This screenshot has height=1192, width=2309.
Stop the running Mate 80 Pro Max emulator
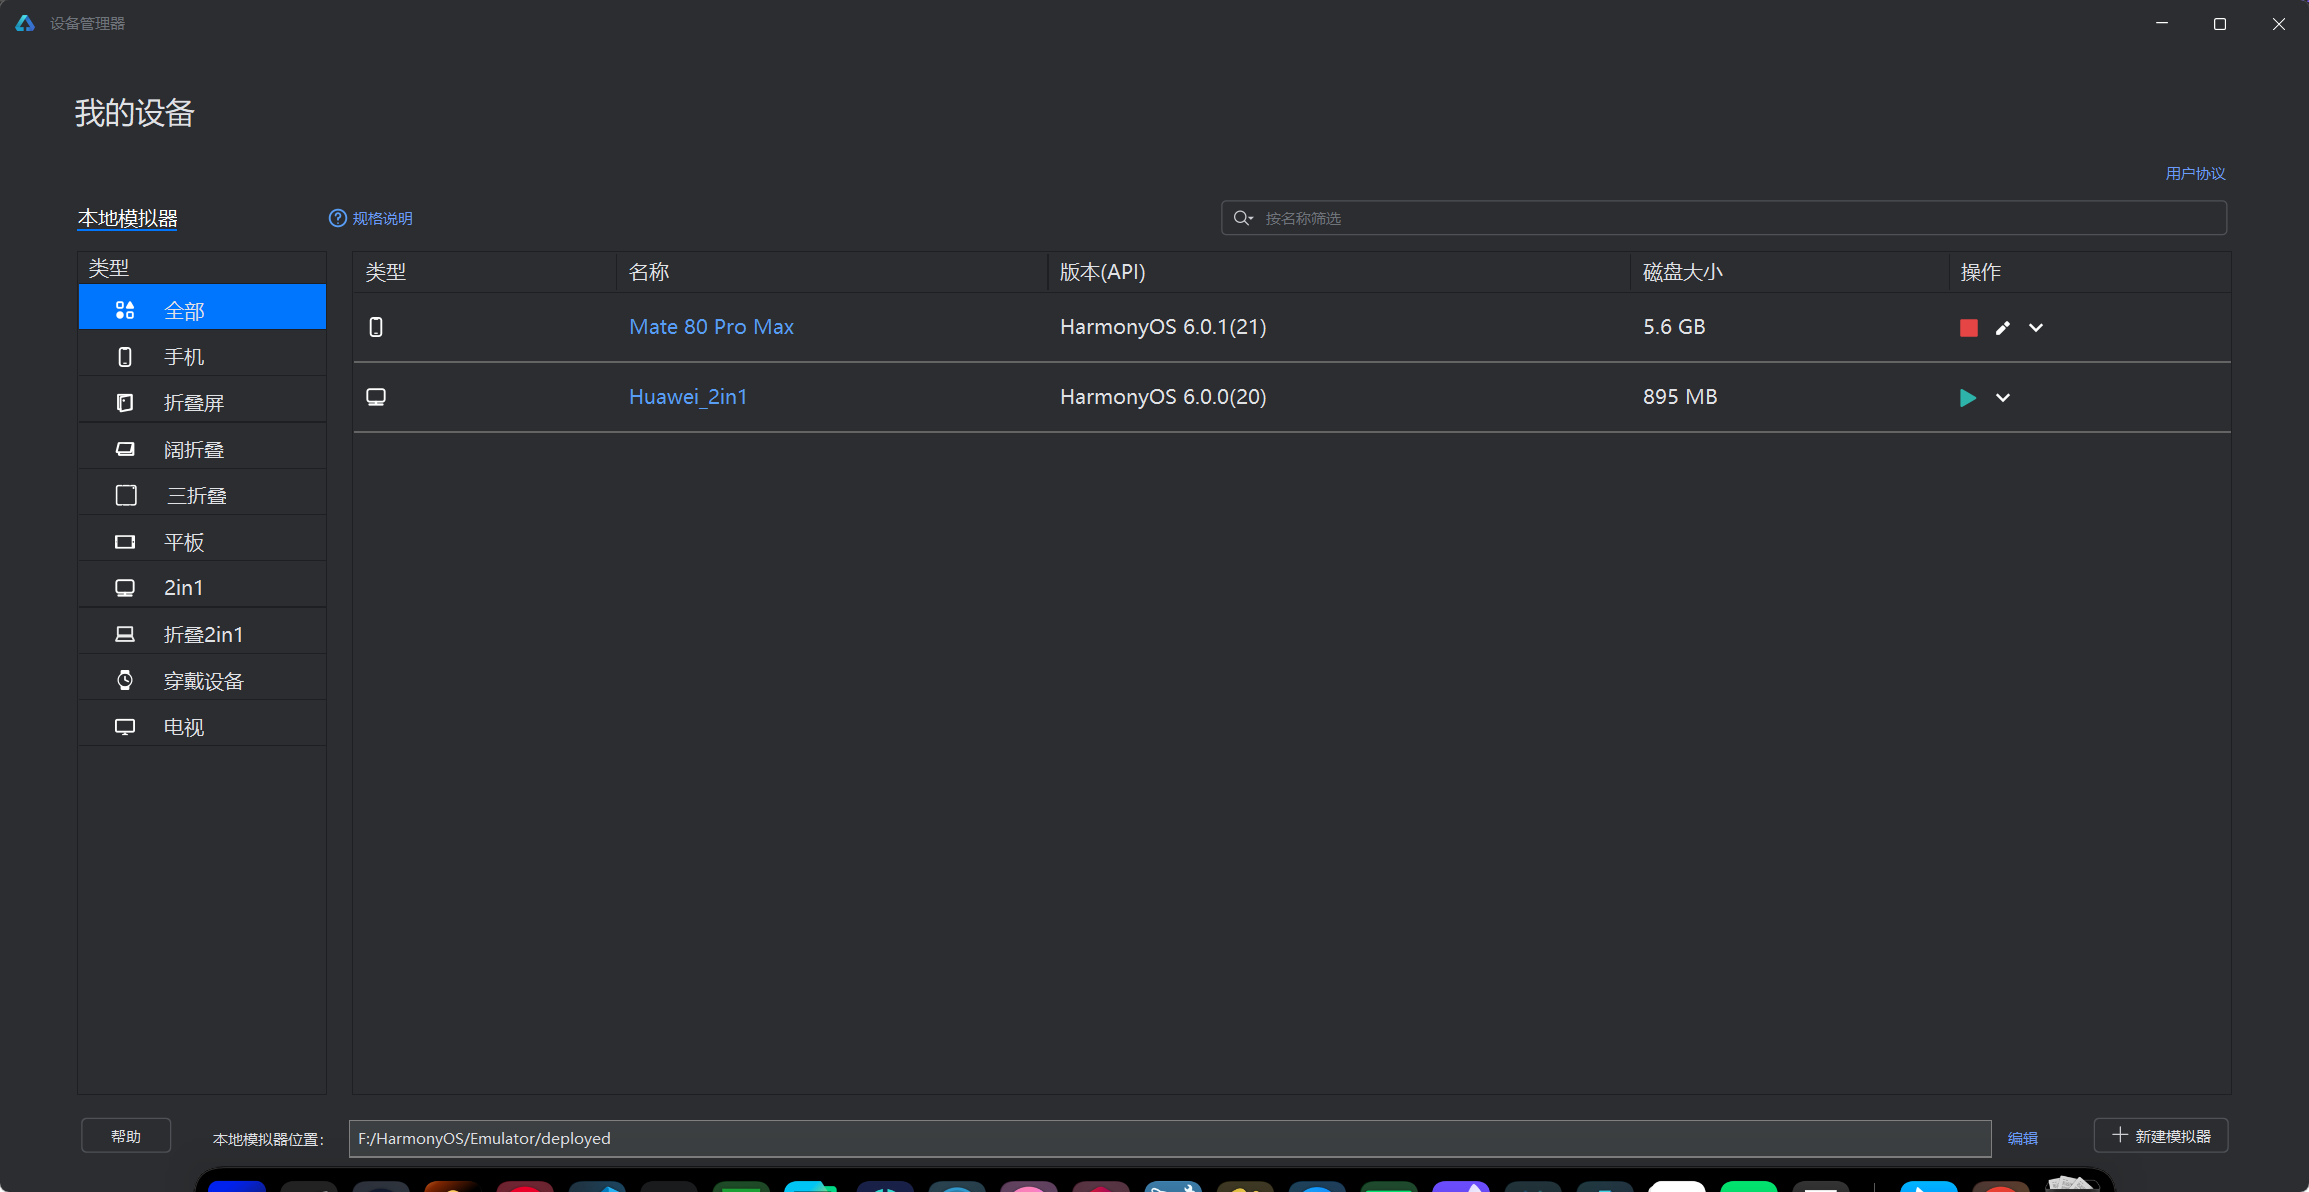click(1968, 328)
